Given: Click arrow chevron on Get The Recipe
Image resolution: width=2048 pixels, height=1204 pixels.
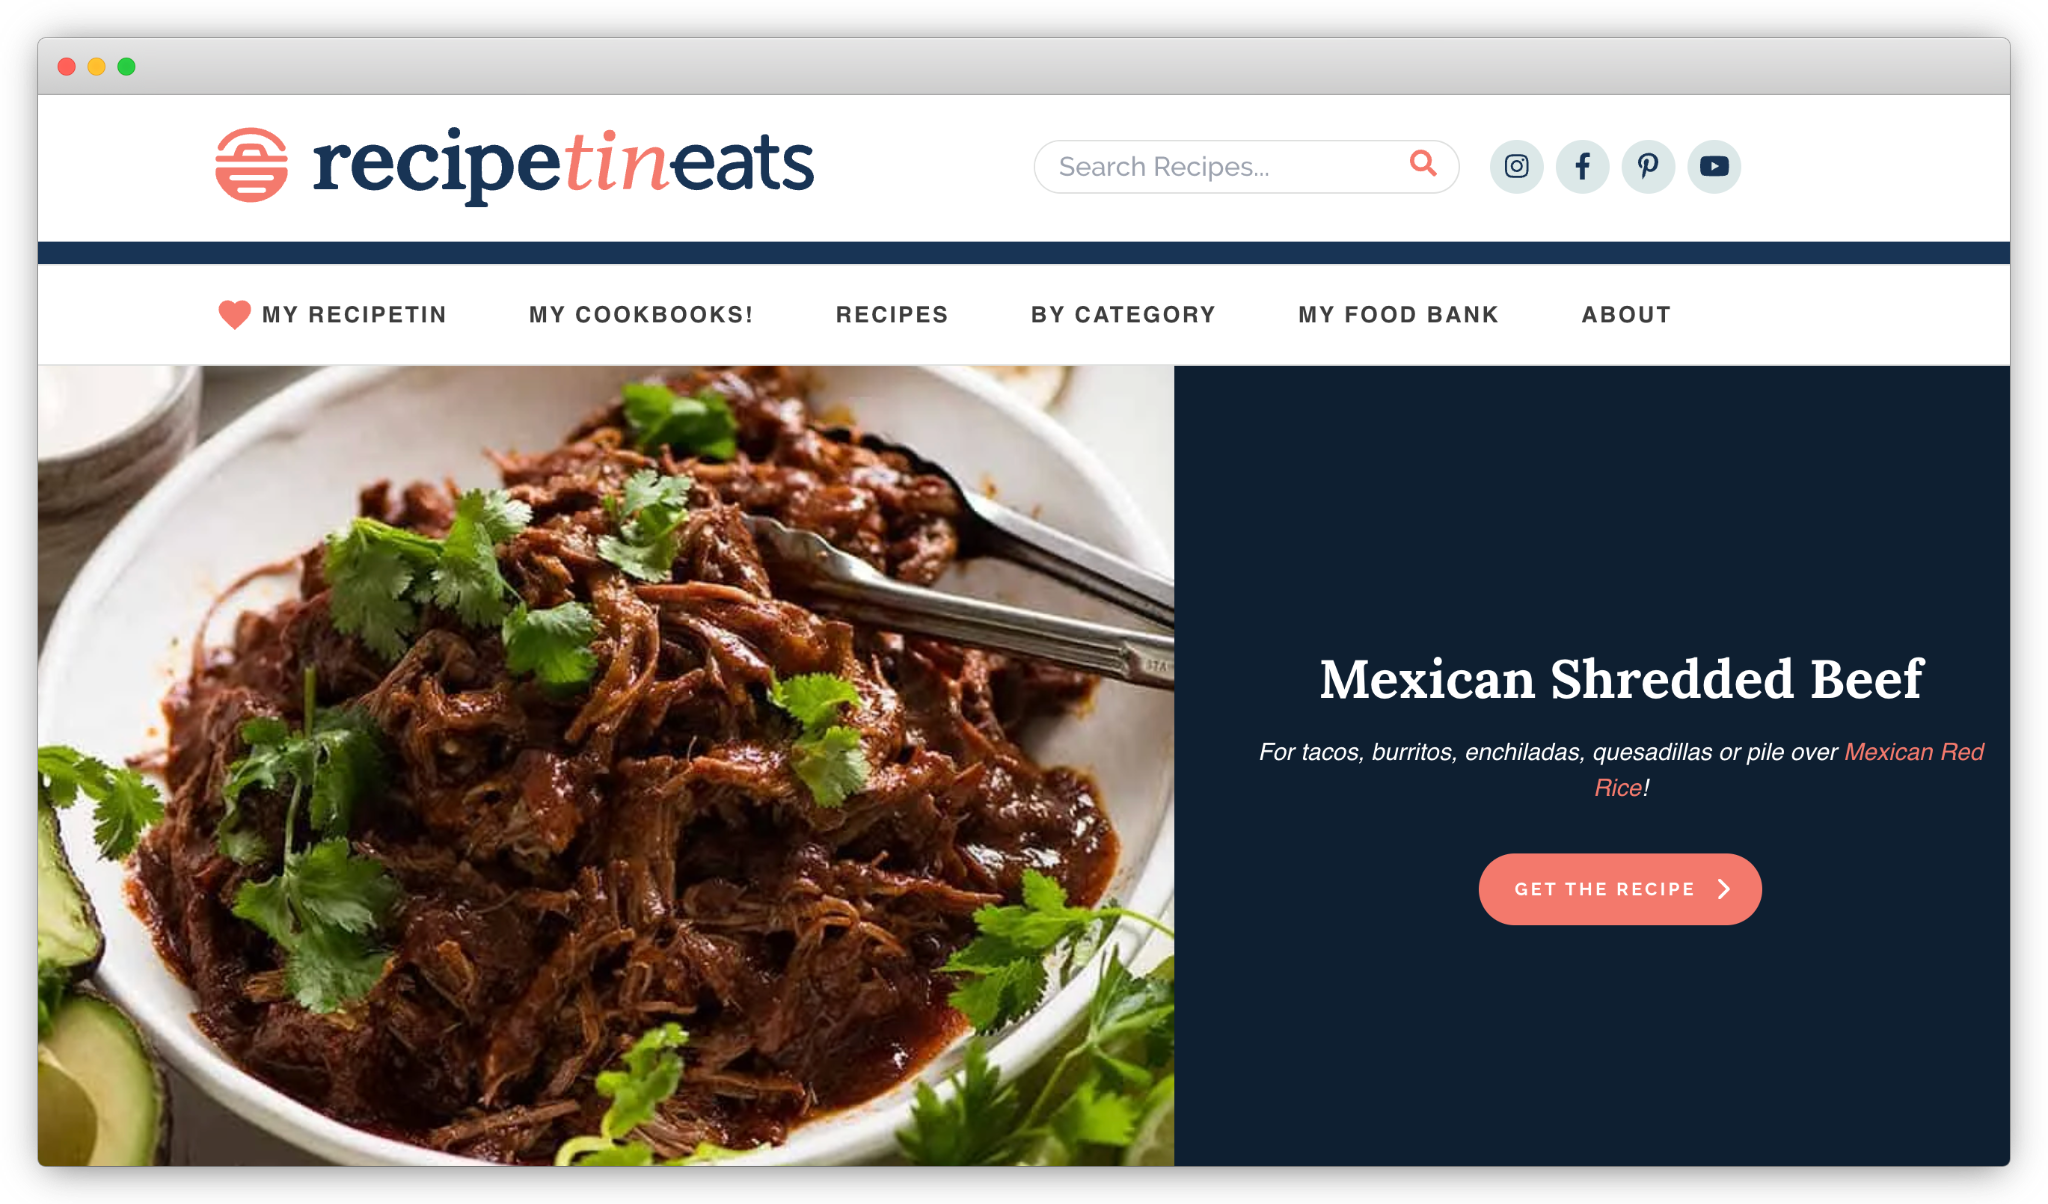Looking at the screenshot, I should coord(1724,889).
